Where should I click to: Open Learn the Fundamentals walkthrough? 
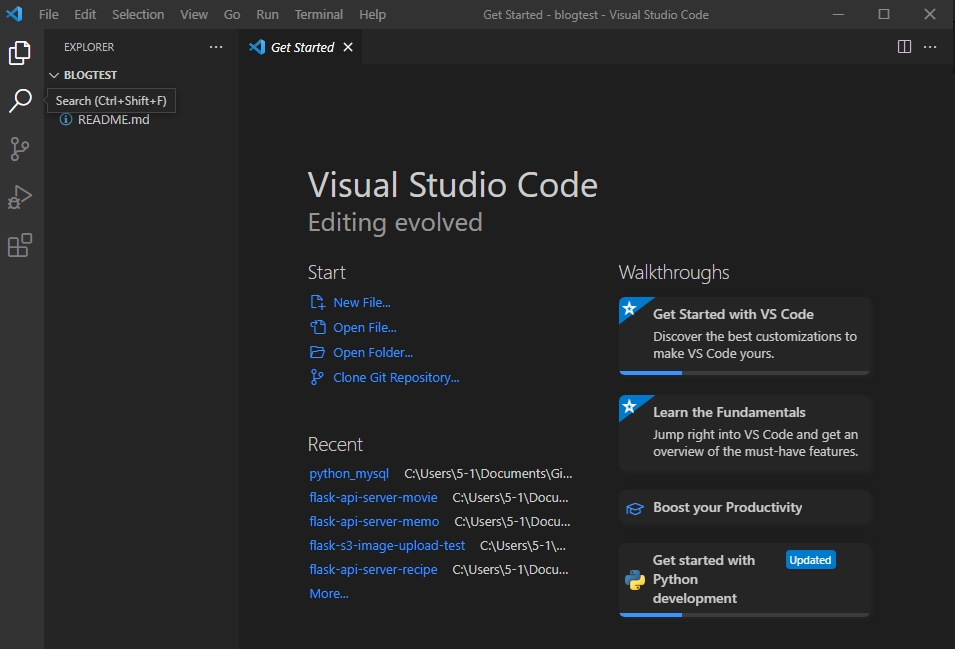pyautogui.click(x=744, y=433)
